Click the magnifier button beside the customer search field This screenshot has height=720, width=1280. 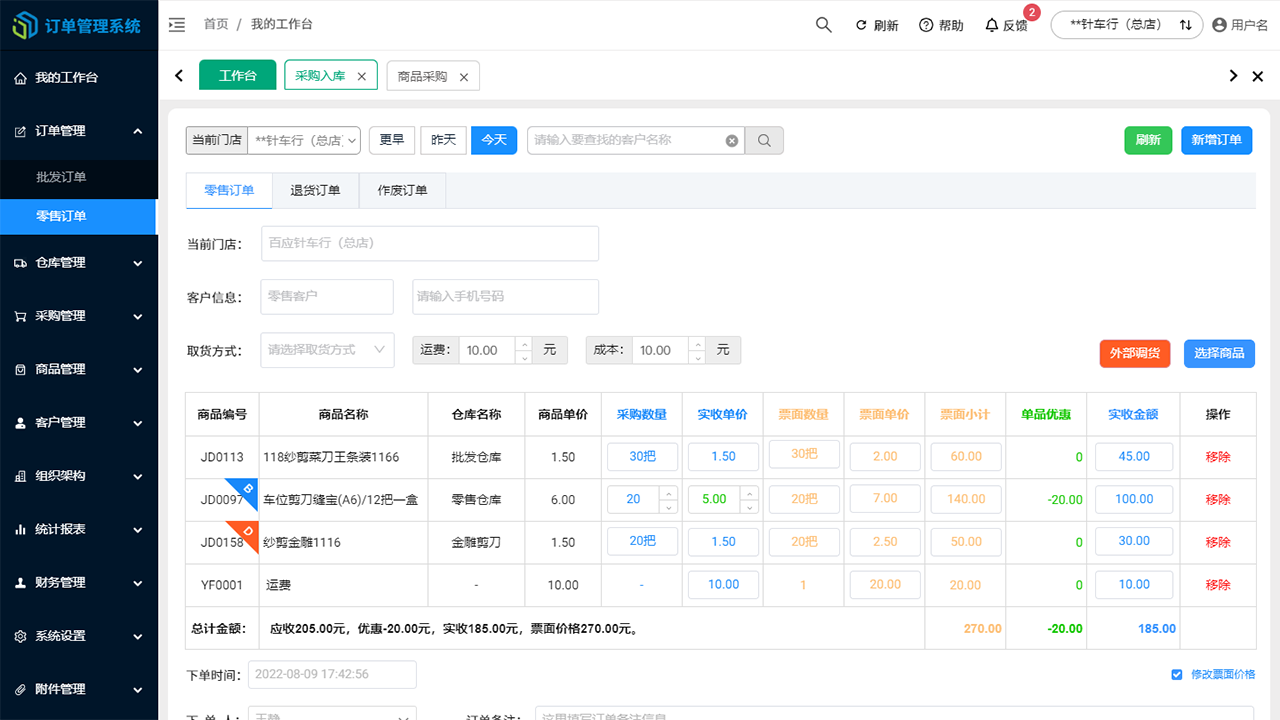pyautogui.click(x=764, y=140)
